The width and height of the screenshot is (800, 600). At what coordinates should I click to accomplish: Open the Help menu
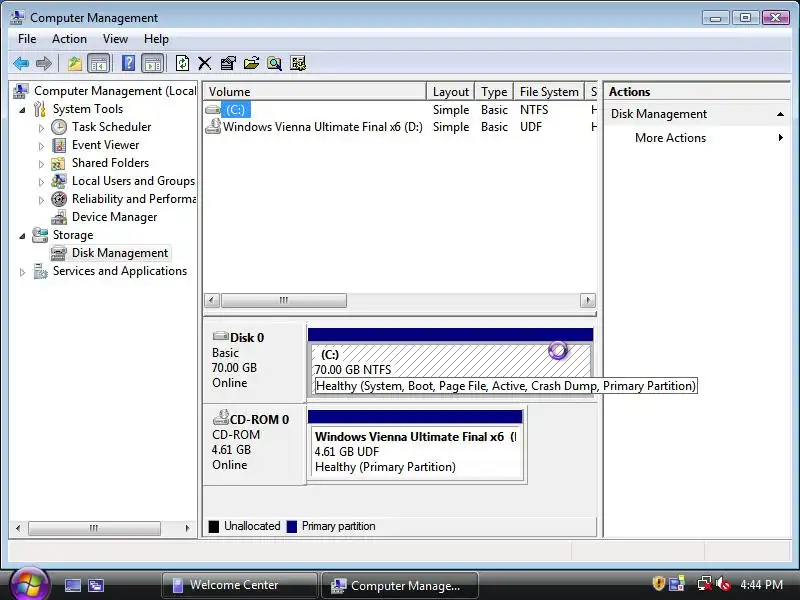coord(156,39)
